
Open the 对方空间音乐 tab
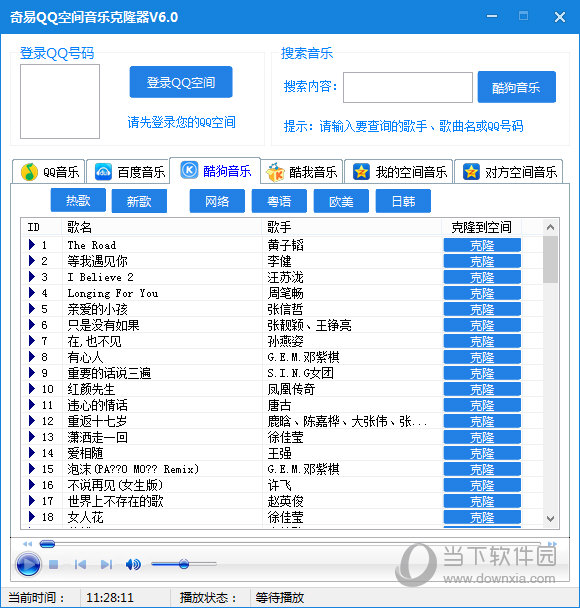click(509, 172)
